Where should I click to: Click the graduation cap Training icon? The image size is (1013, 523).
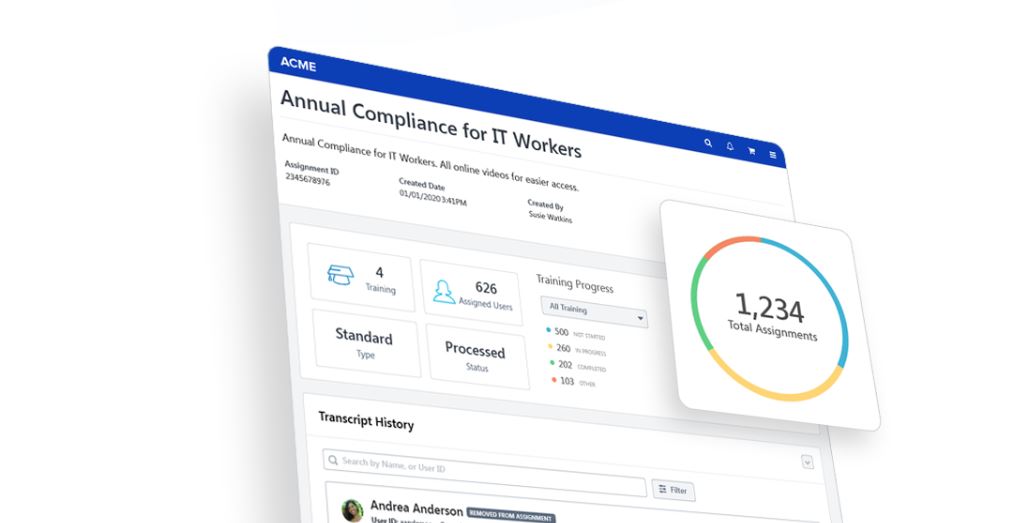point(340,274)
